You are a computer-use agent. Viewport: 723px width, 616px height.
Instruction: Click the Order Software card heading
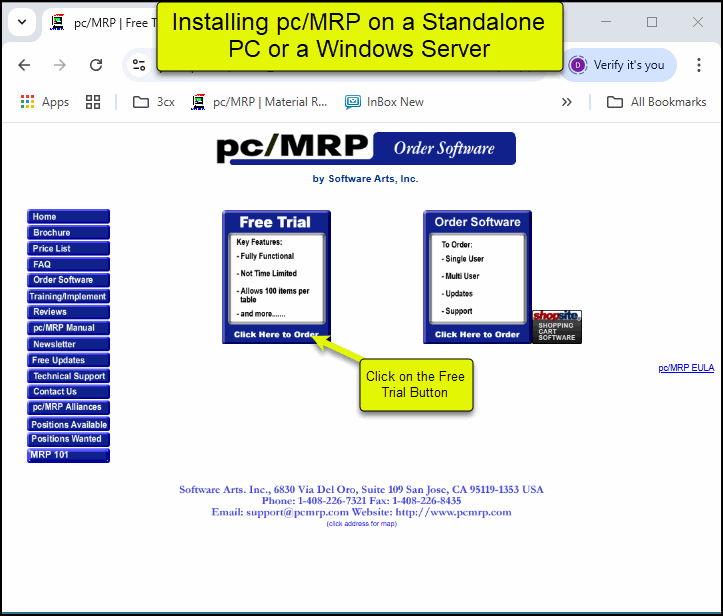[x=477, y=222]
